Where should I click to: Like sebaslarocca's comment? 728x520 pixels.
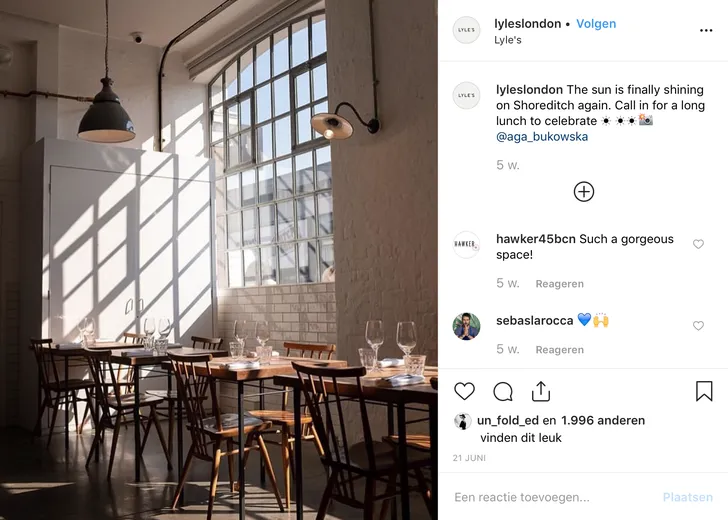(698, 326)
